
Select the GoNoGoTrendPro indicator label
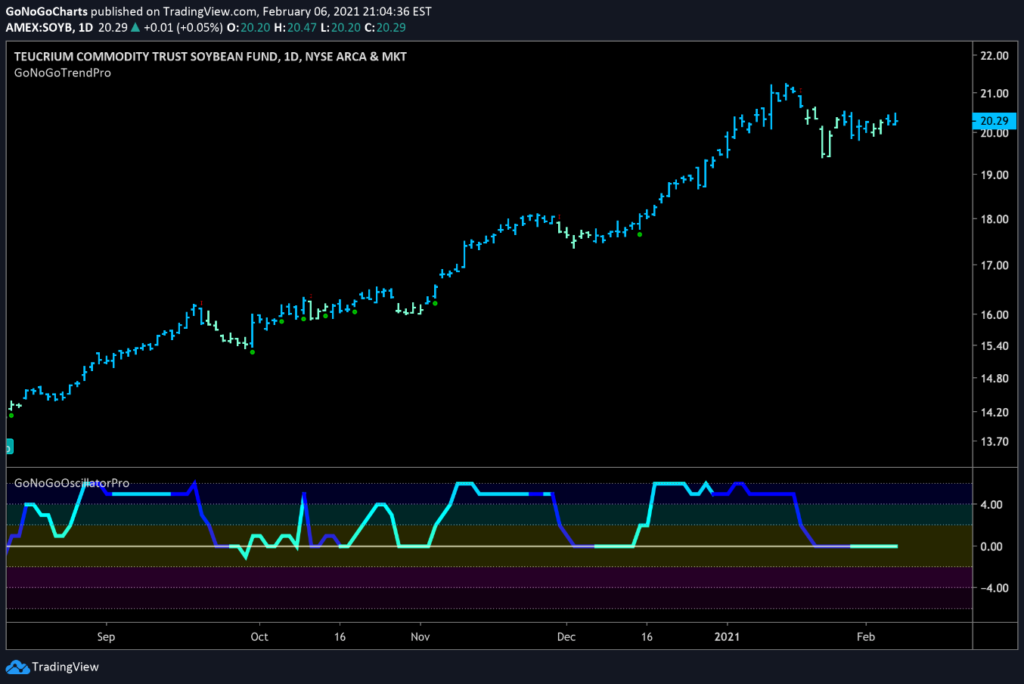(x=63, y=73)
